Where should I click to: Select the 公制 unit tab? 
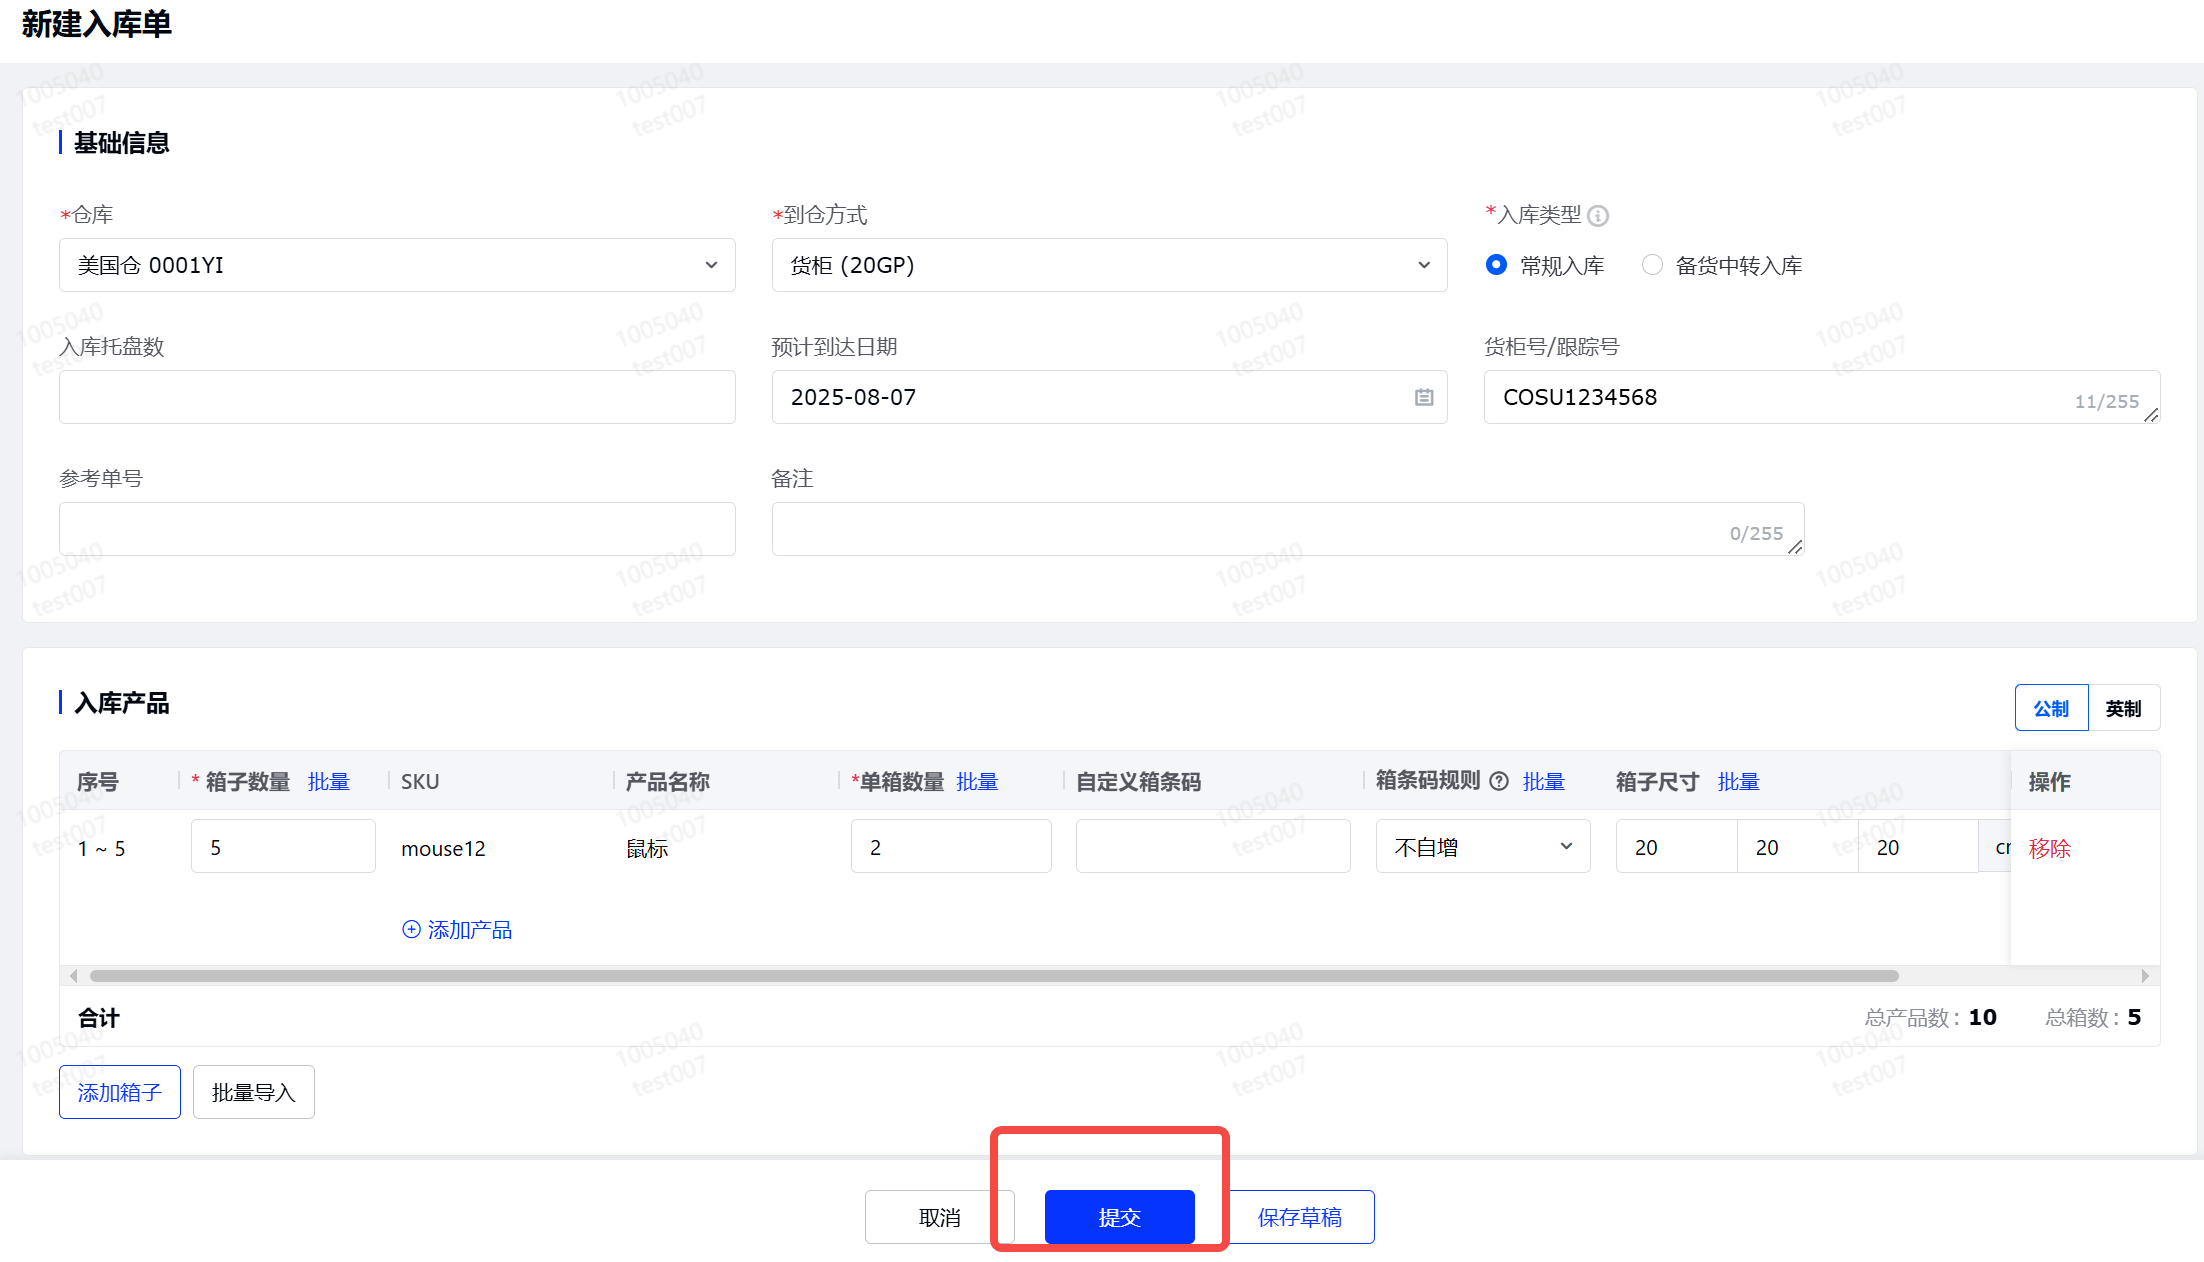[2050, 708]
